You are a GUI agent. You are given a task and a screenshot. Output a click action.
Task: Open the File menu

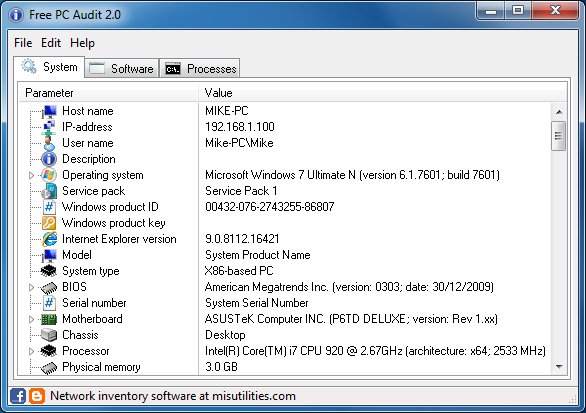tap(23, 43)
